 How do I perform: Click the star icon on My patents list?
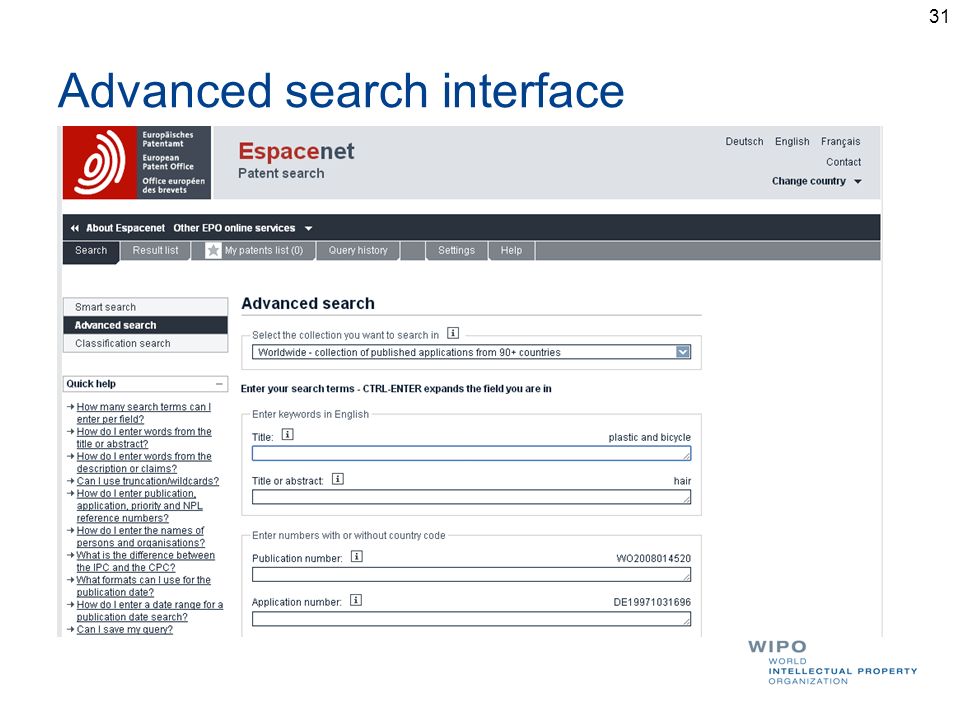tap(213, 250)
